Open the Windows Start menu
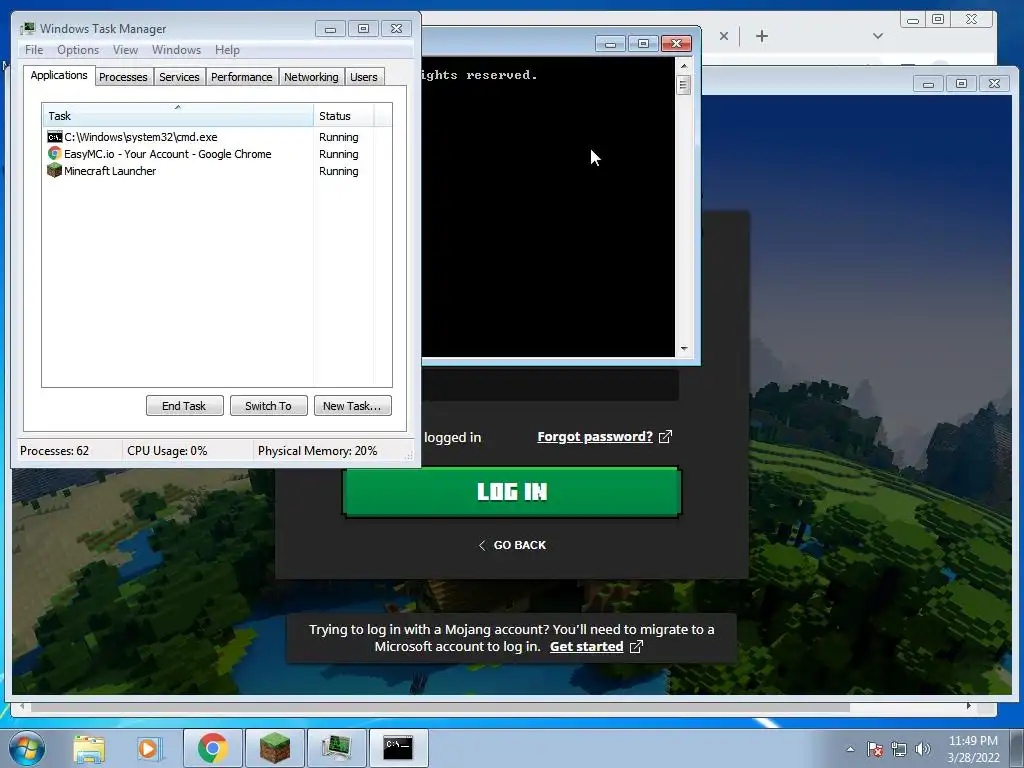Viewport: 1024px width, 768px height. point(27,748)
